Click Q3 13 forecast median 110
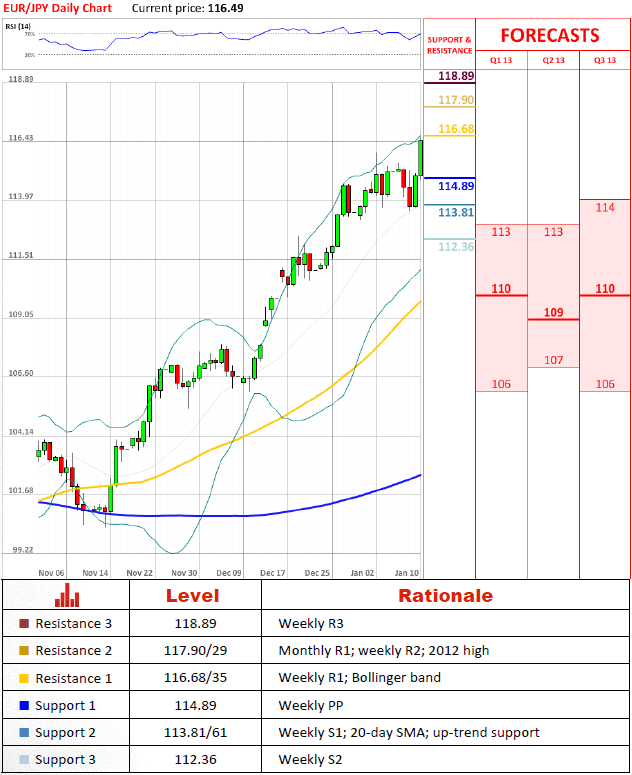The image size is (632, 775). pyautogui.click(x=605, y=289)
